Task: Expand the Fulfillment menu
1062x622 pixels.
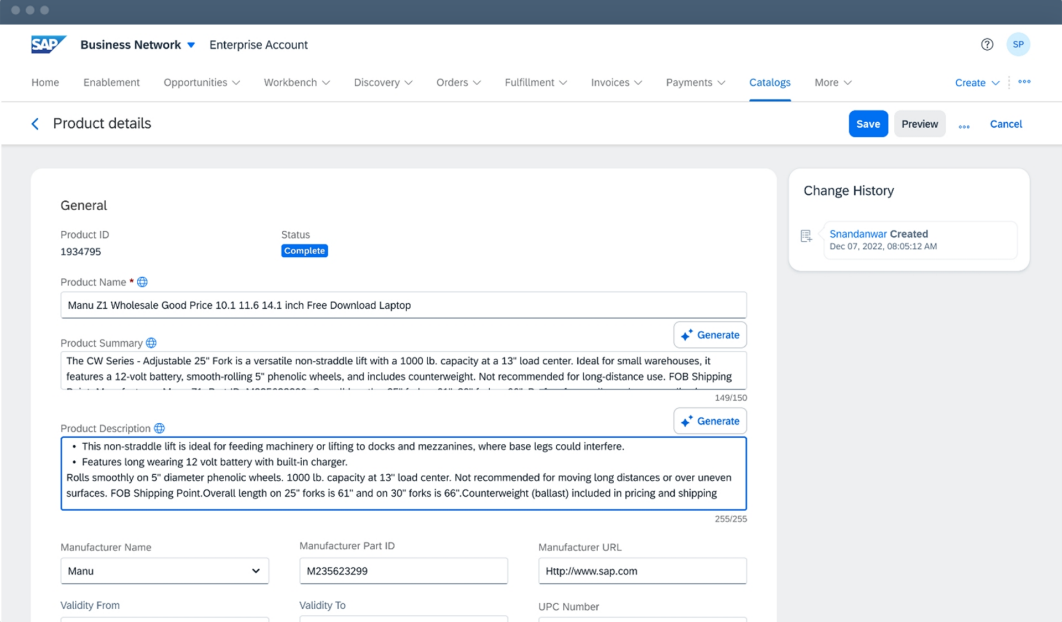Action: [536, 83]
